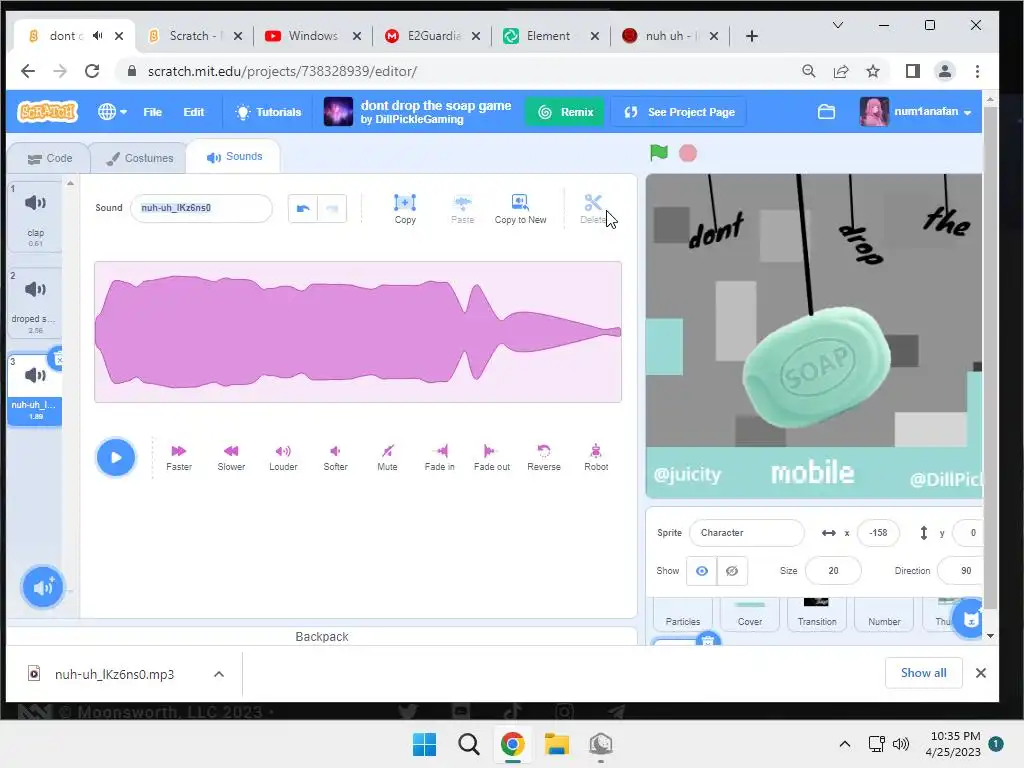The height and width of the screenshot is (768, 1024).
Task: Select the clap sound
Action: 35,217
